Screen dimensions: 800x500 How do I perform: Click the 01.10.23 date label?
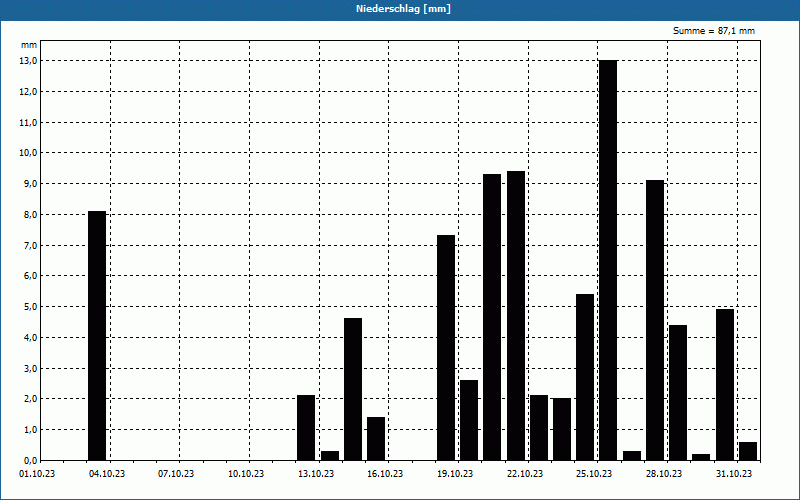click(x=37, y=474)
